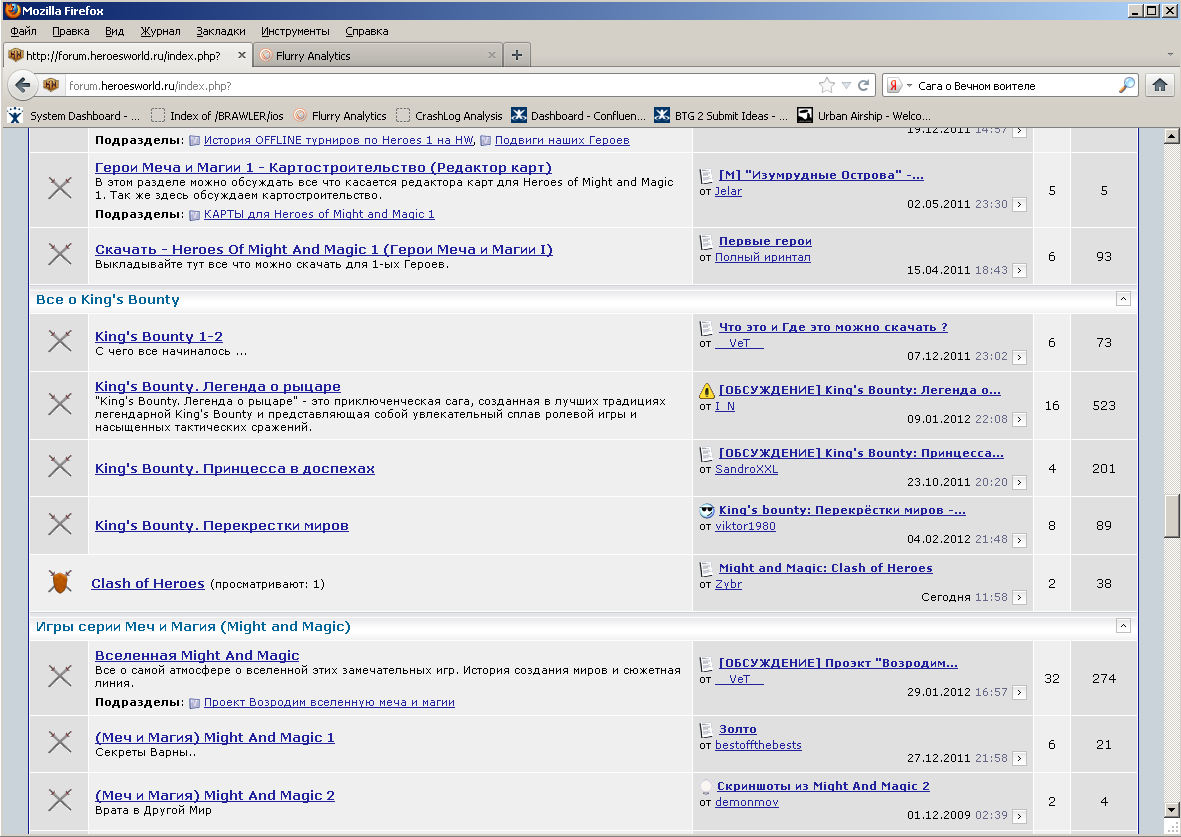
Task: Open (Меч и Магия) Might And Magic 1 forum
Action: point(215,738)
